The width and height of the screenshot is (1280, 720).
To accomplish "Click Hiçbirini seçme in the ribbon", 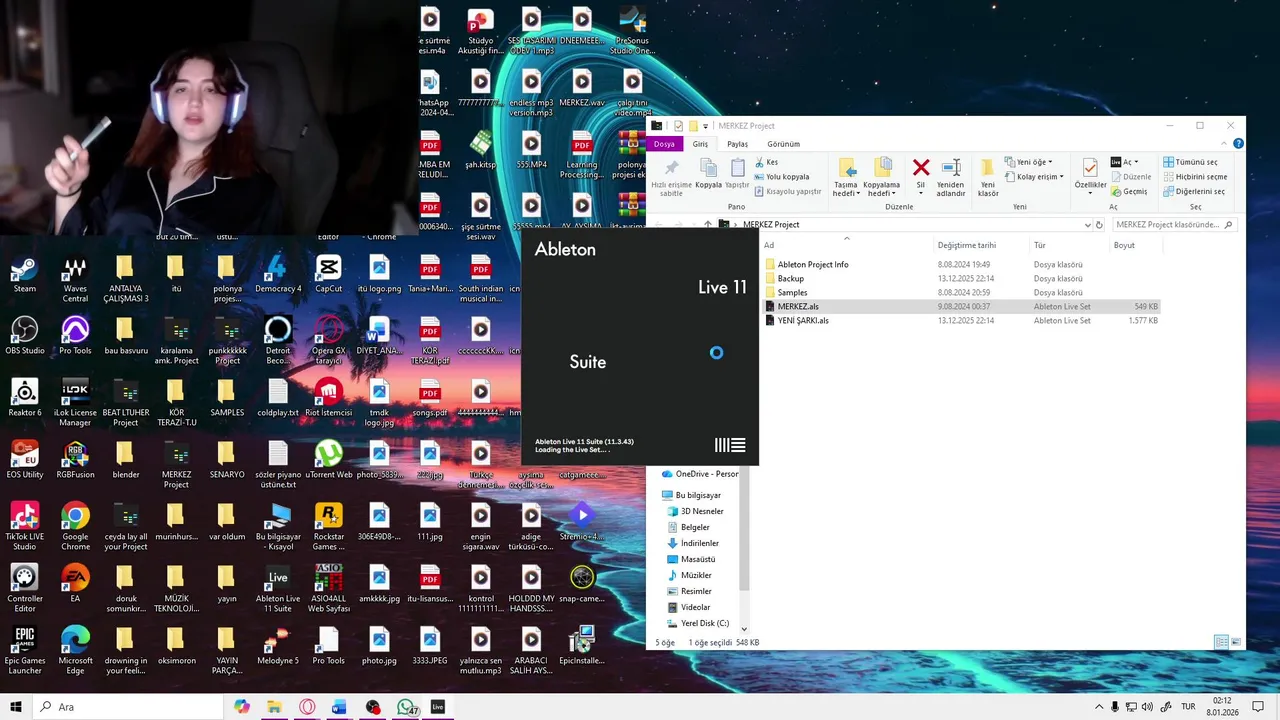I will (1195, 177).
